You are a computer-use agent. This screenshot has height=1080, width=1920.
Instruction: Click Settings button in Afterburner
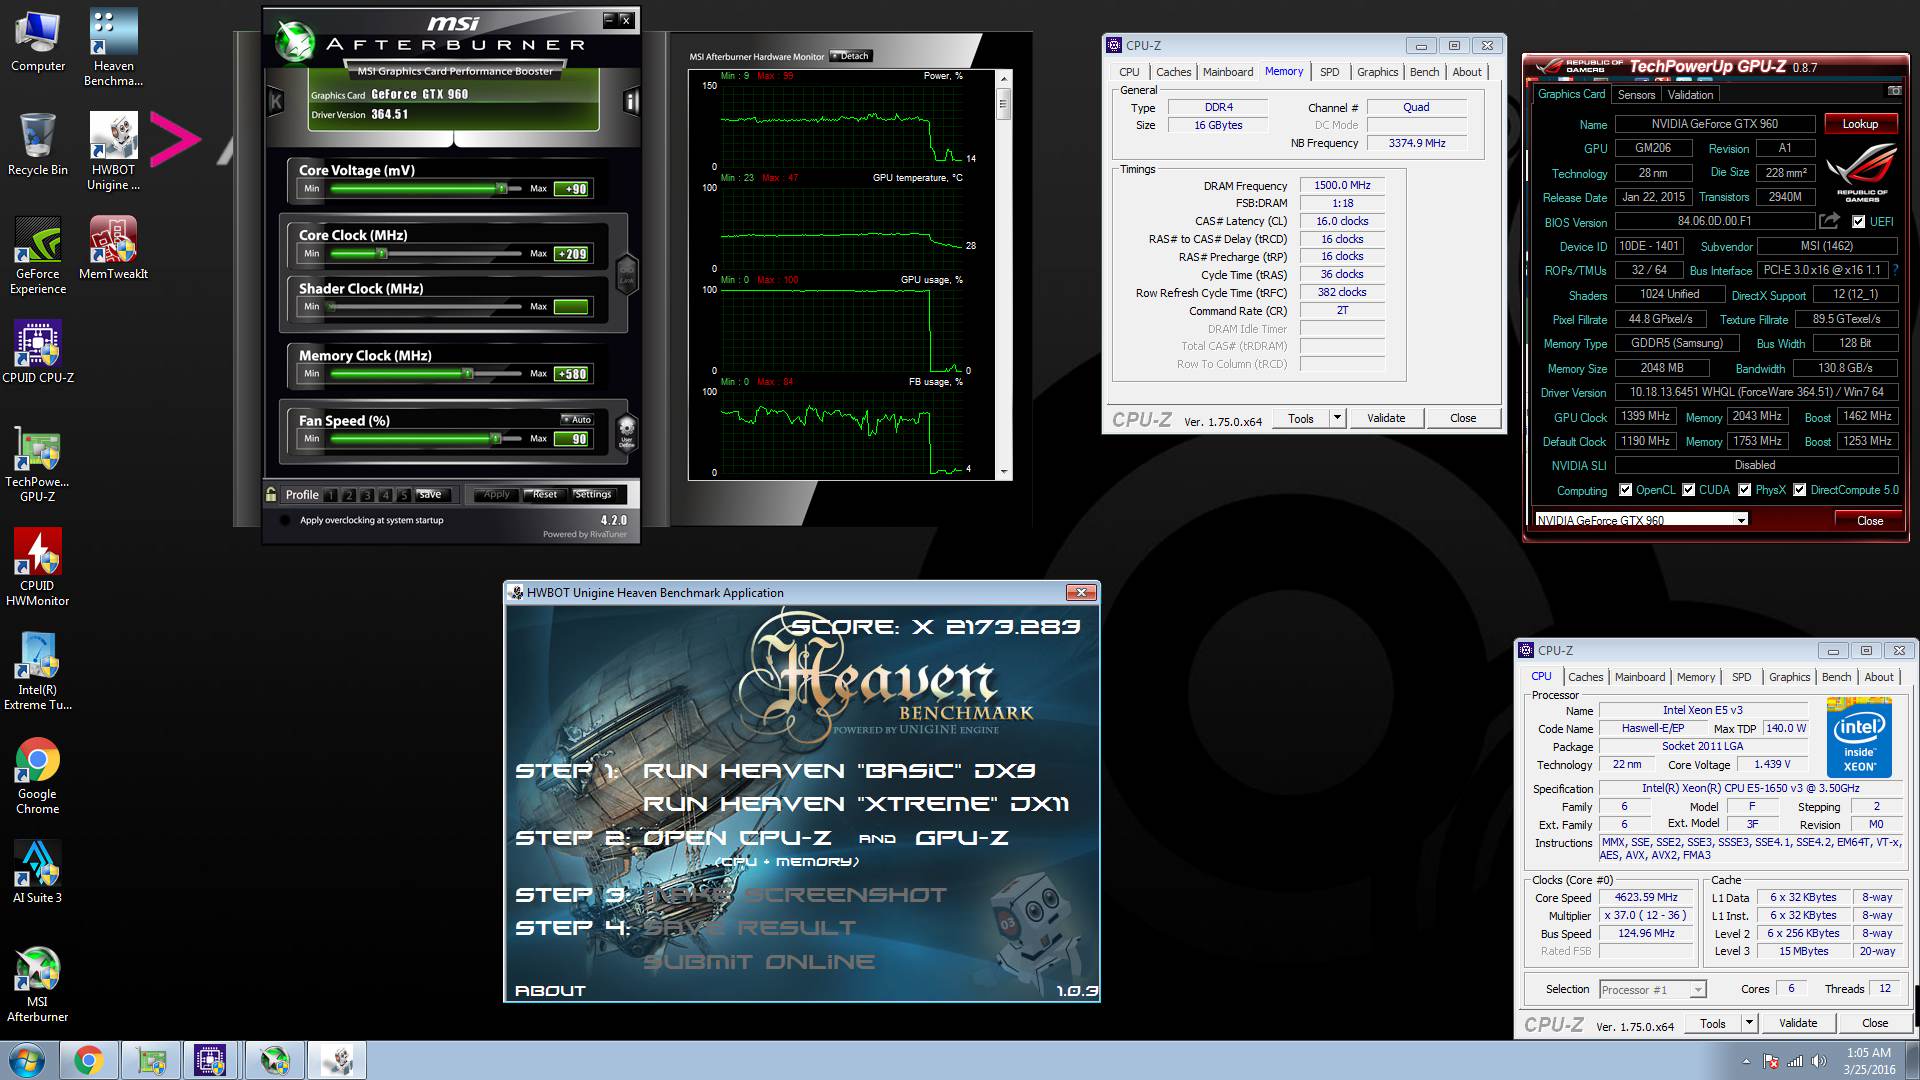593,494
